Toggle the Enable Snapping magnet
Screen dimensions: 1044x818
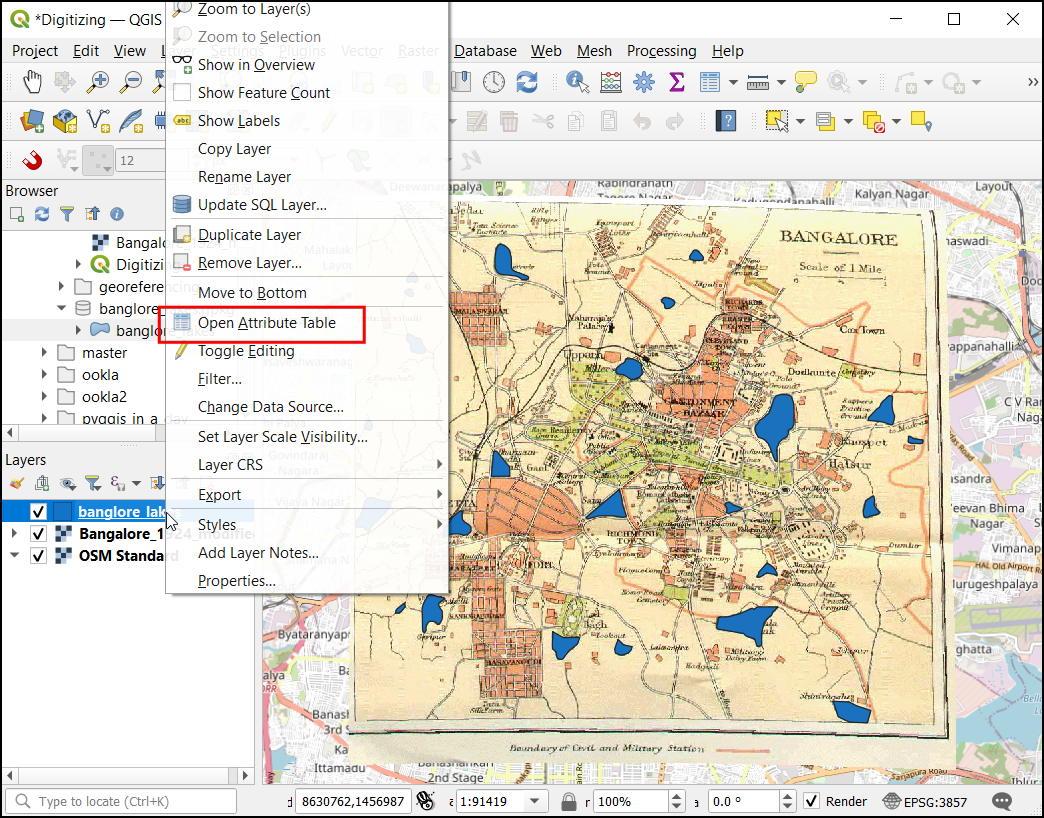(x=32, y=160)
